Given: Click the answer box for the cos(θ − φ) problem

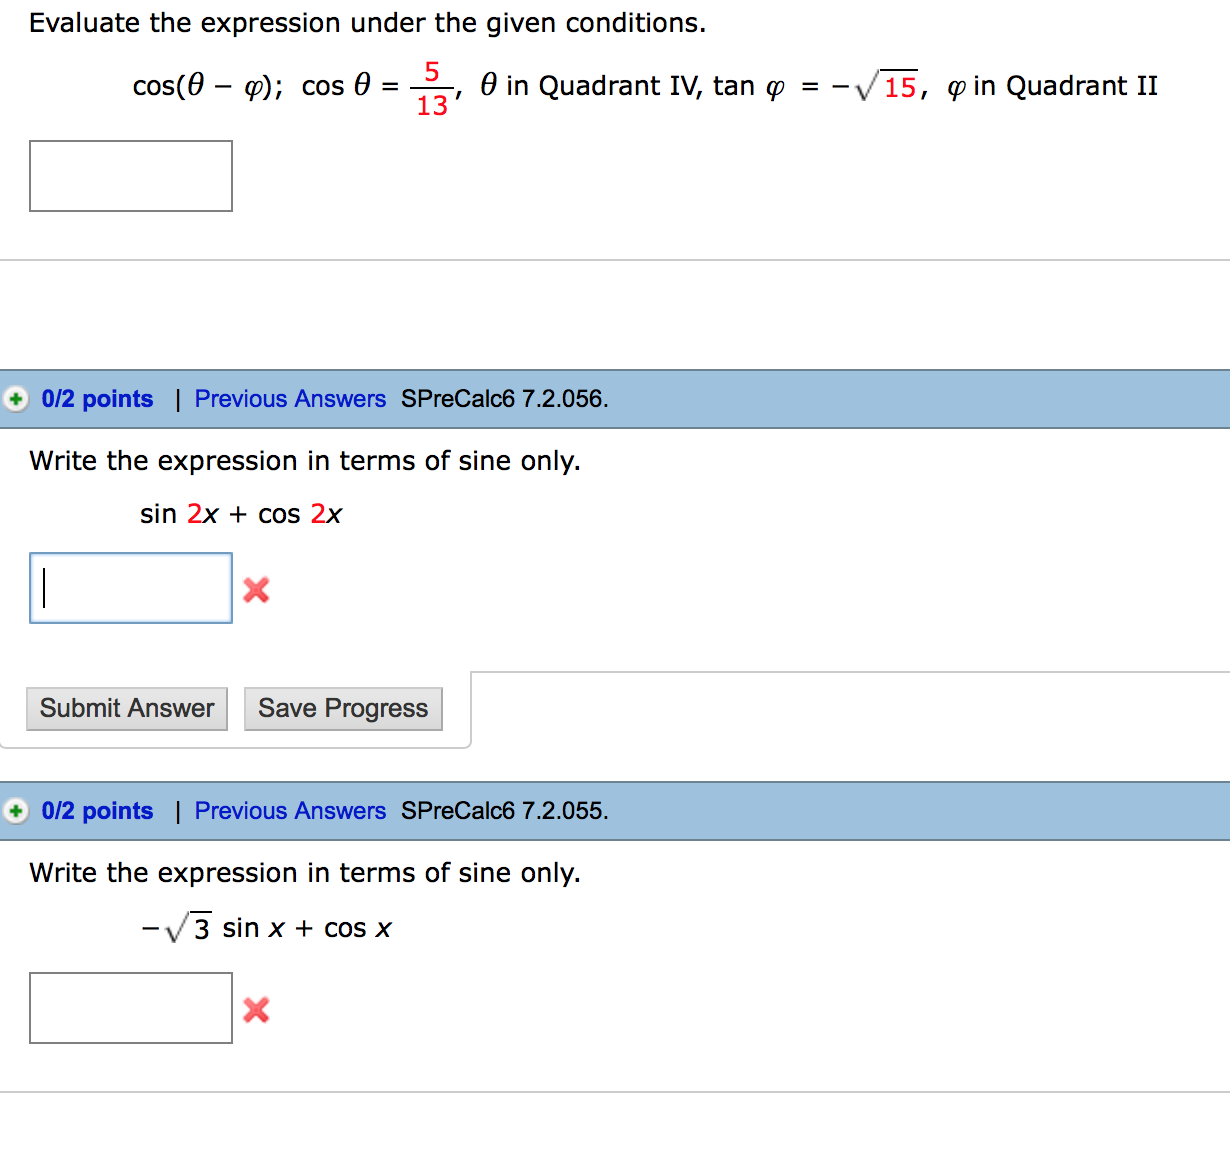Looking at the screenshot, I should tap(130, 176).
